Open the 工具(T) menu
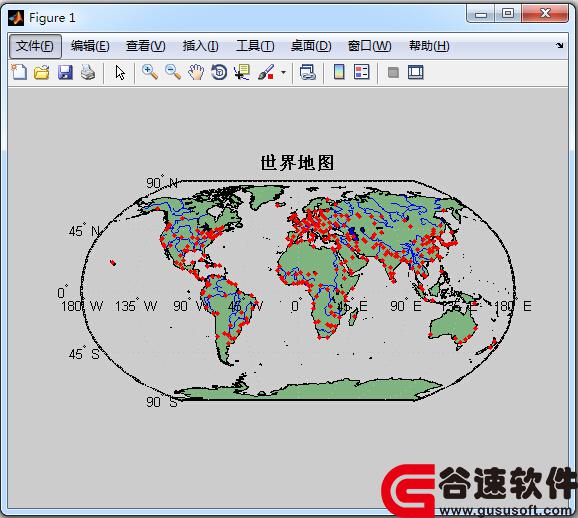The image size is (578, 518). tap(255, 46)
